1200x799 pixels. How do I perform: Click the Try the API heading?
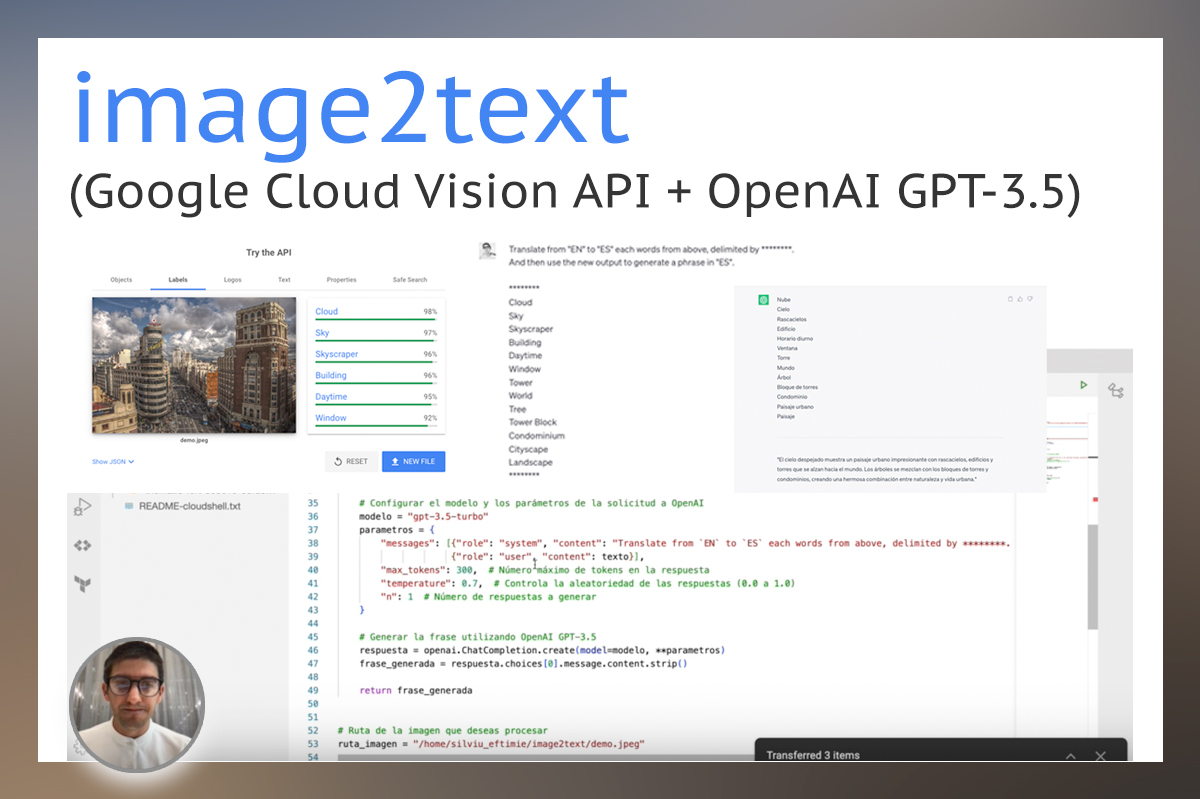point(268,252)
